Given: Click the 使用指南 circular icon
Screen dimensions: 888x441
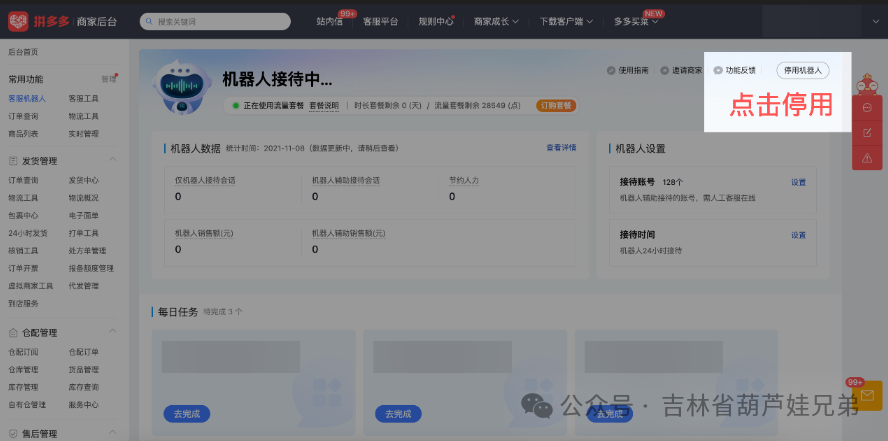Looking at the screenshot, I should tap(610, 71).
